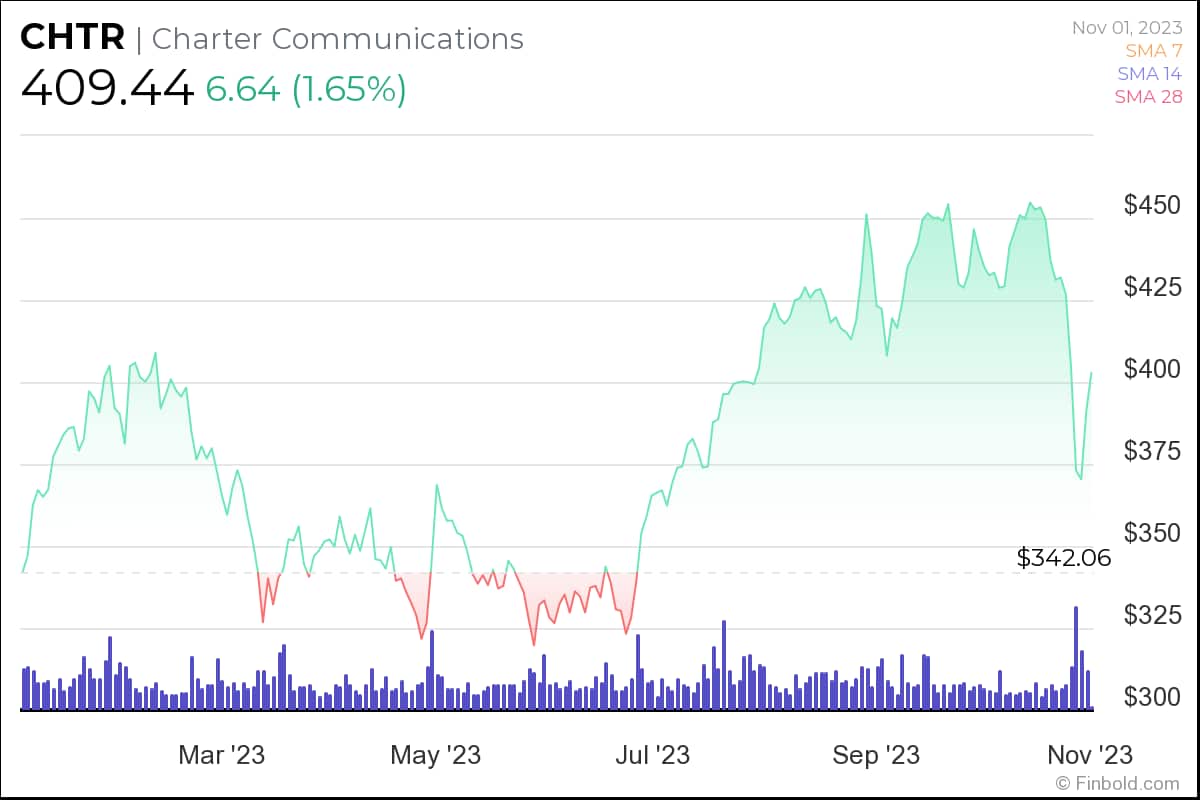
Task: Click the $342.06 baseline price label
Action: coord(1064,558)
